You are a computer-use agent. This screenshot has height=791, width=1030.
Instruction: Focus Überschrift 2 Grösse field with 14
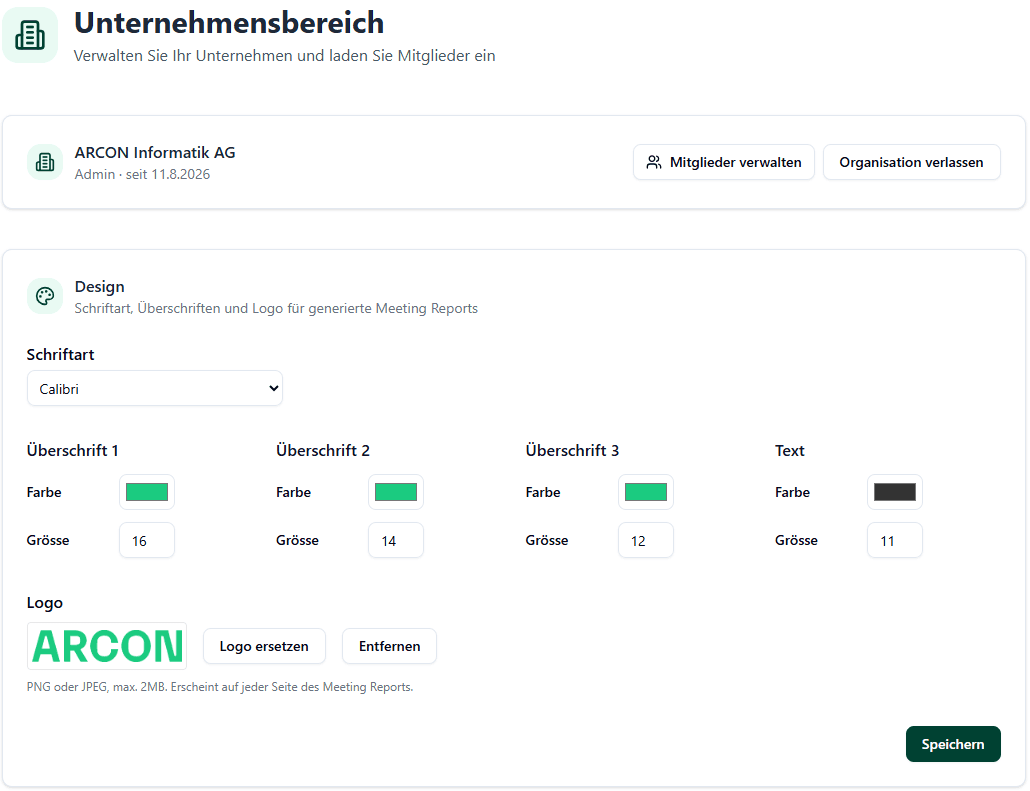click(x=395, y=540)
